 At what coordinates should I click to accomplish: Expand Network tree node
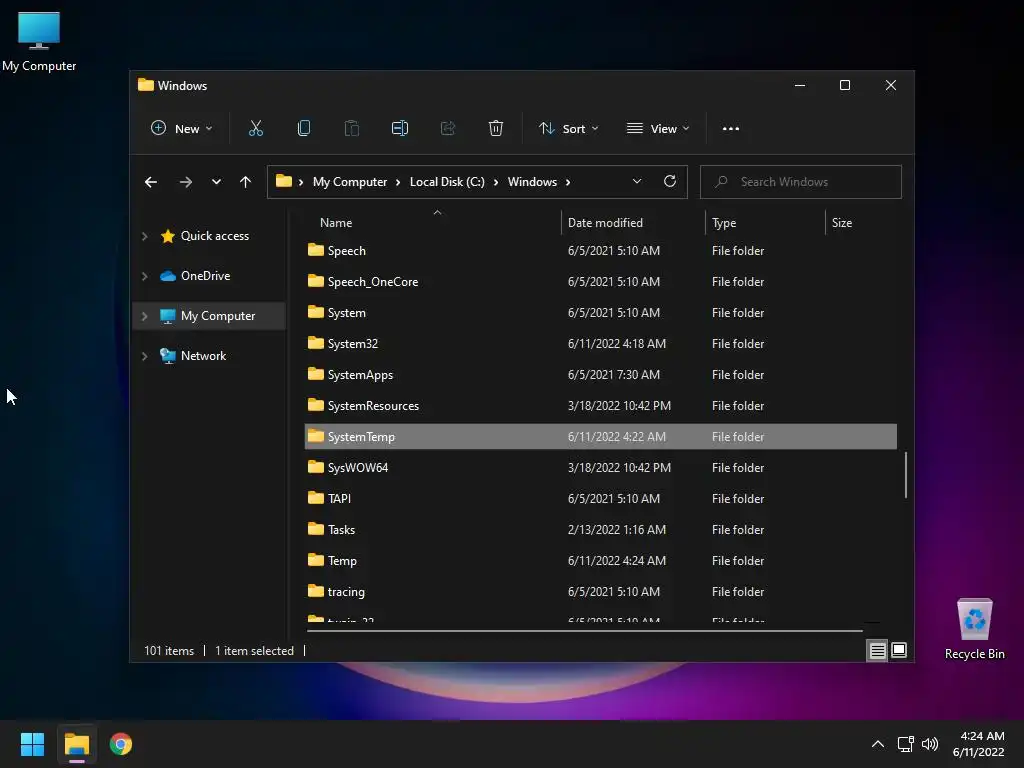click(x=144, y=356)
